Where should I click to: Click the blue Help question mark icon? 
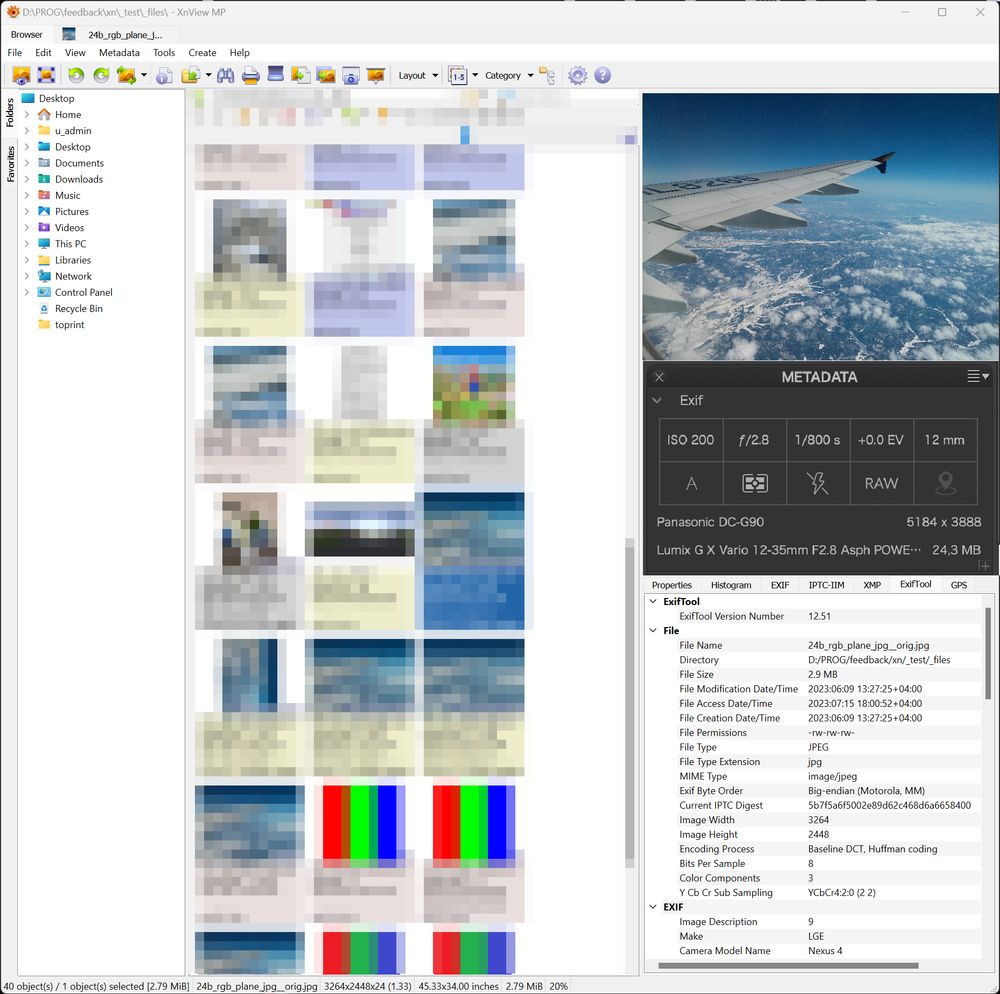tap(602, 75)
